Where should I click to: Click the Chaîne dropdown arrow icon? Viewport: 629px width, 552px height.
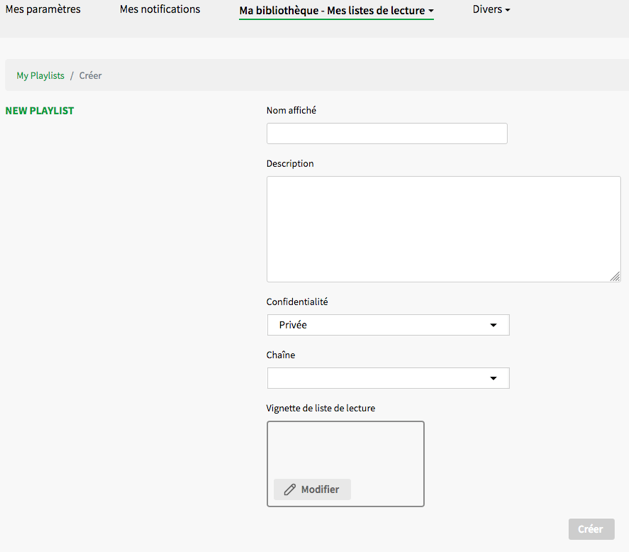tap(493, 378)
